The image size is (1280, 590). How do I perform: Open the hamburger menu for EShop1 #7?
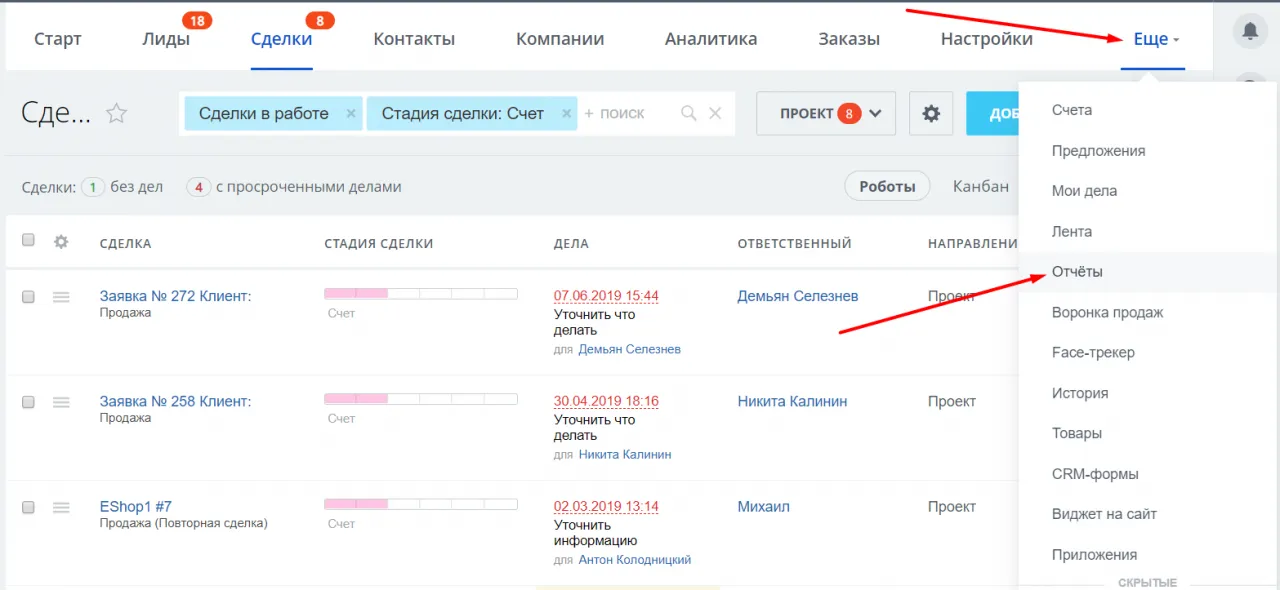click(x=60, y=507)
